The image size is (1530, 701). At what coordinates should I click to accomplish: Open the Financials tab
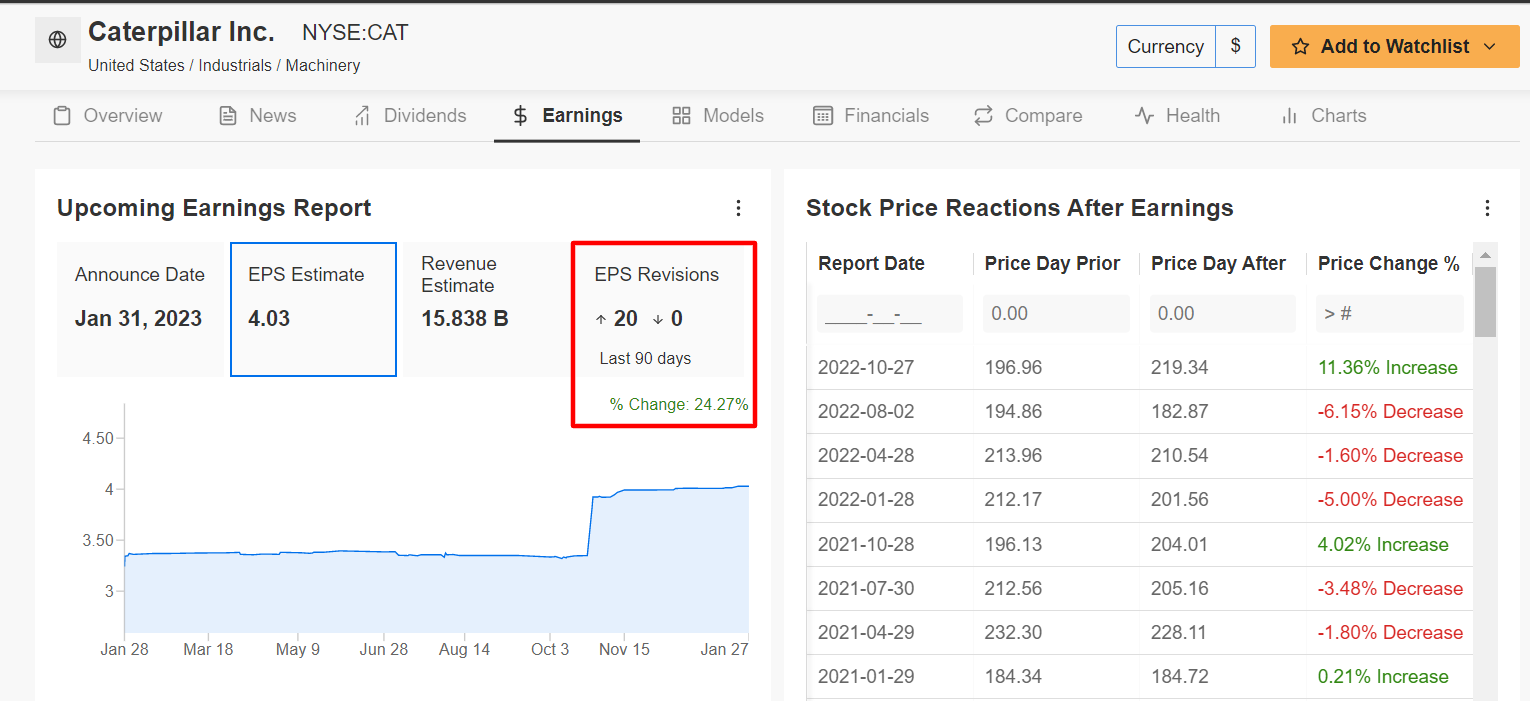(871, 116)
